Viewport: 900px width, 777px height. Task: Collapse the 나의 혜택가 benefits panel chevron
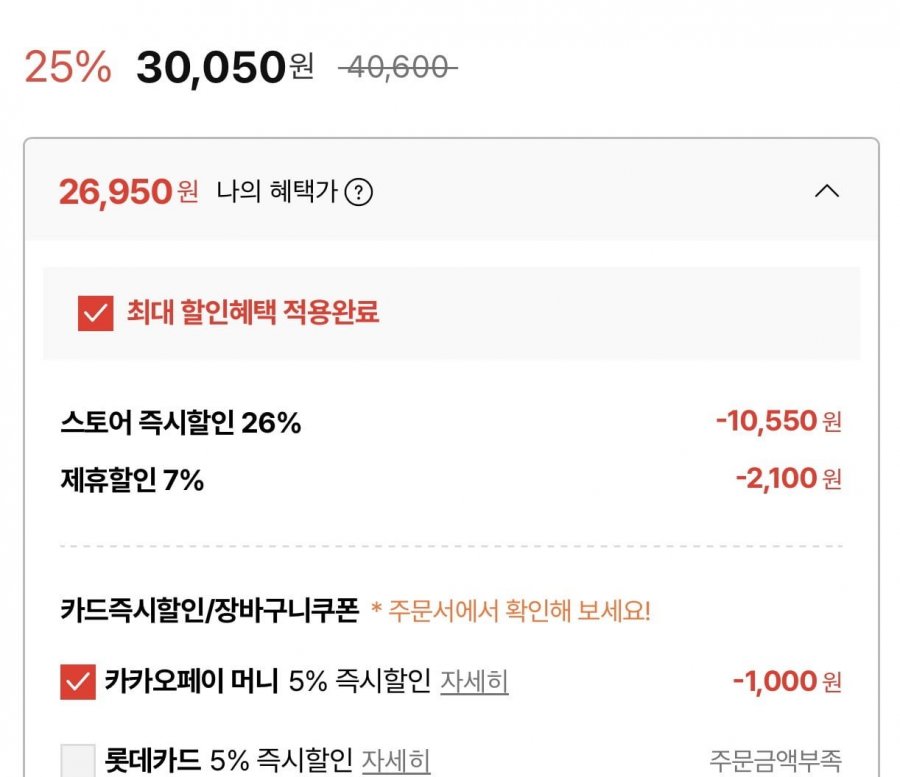(x=827, y=191)
